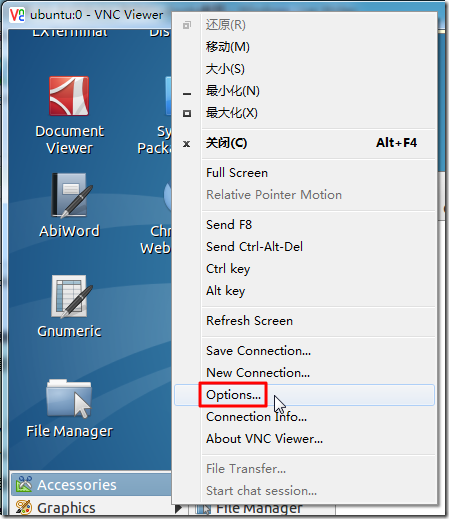Choose 大小(S) in the system menu
The image size is (449, 519).
pyautogui.click(x=304, y=69)
